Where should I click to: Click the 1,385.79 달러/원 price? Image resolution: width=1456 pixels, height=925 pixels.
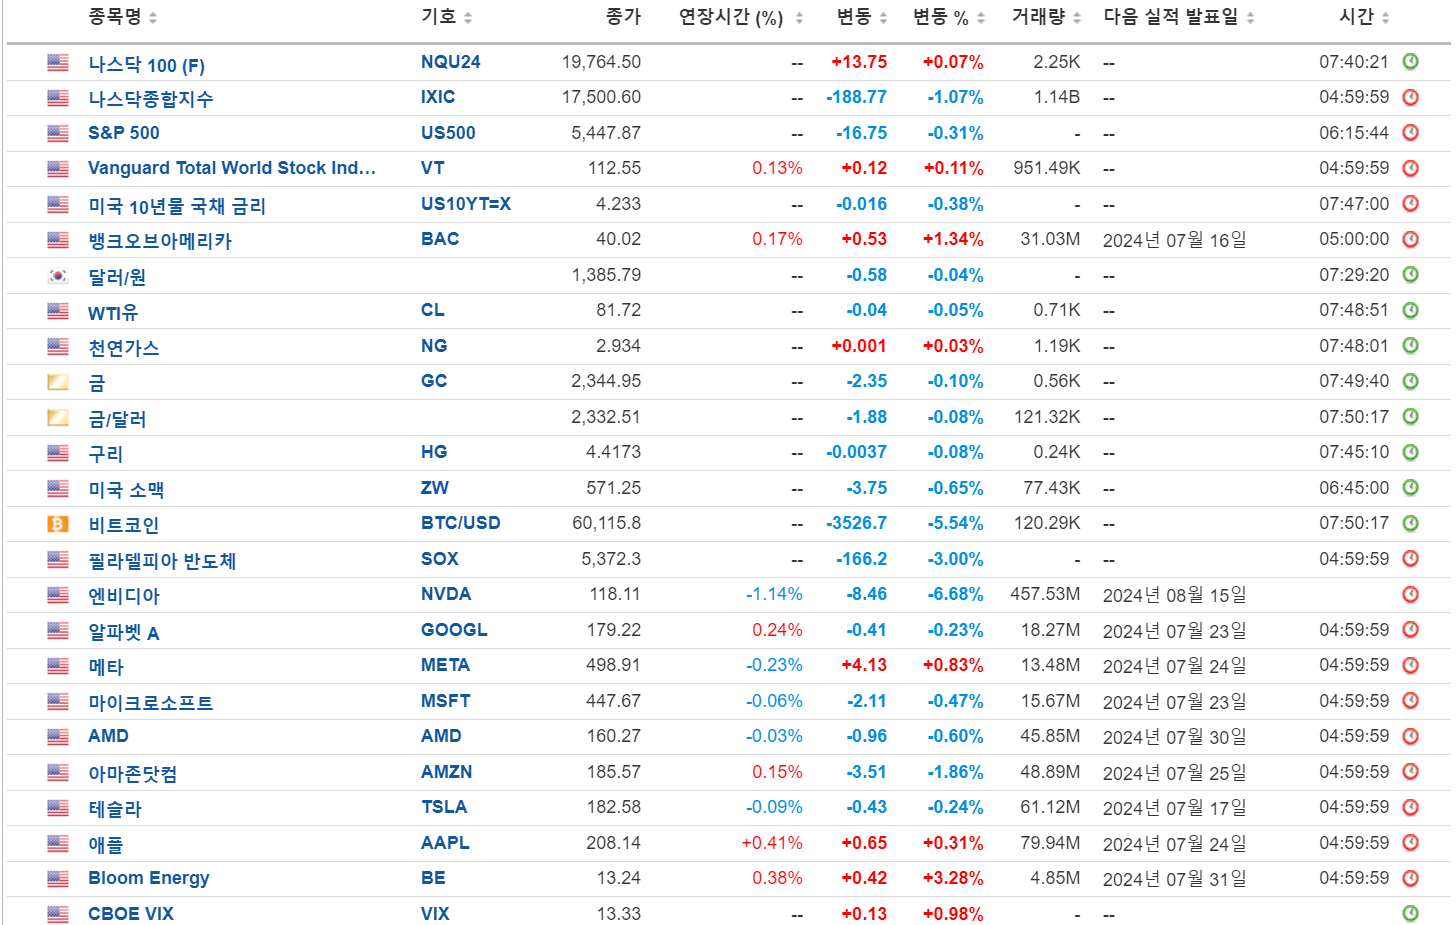(x=606, y=275)
